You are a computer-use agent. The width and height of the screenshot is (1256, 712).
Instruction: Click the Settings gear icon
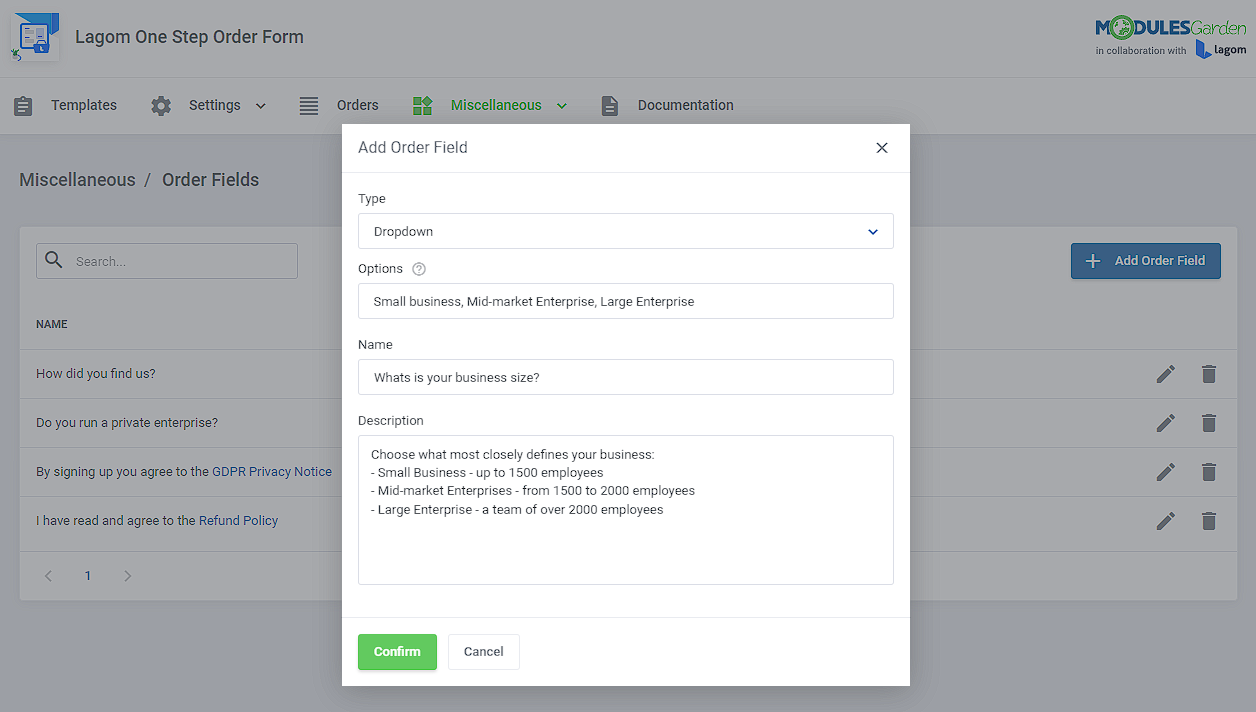coord(160,104)
